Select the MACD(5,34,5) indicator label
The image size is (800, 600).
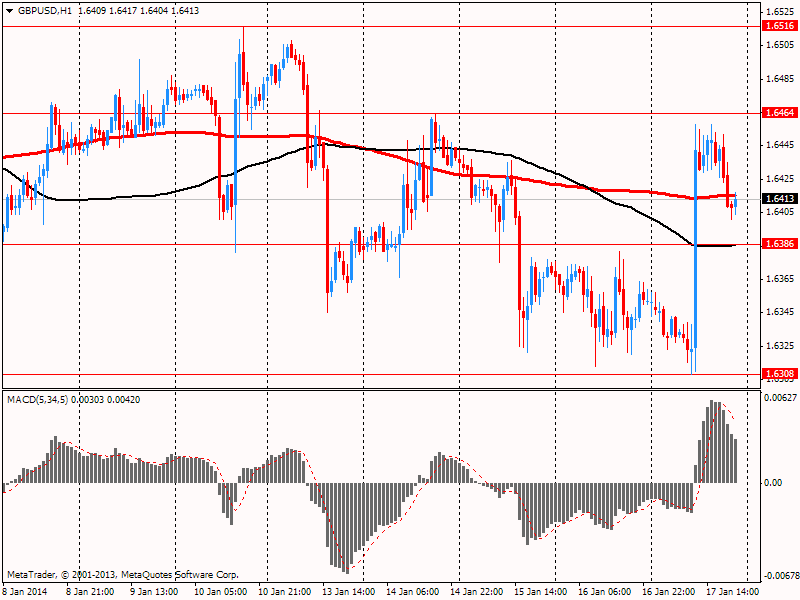[x=38, y=400]
